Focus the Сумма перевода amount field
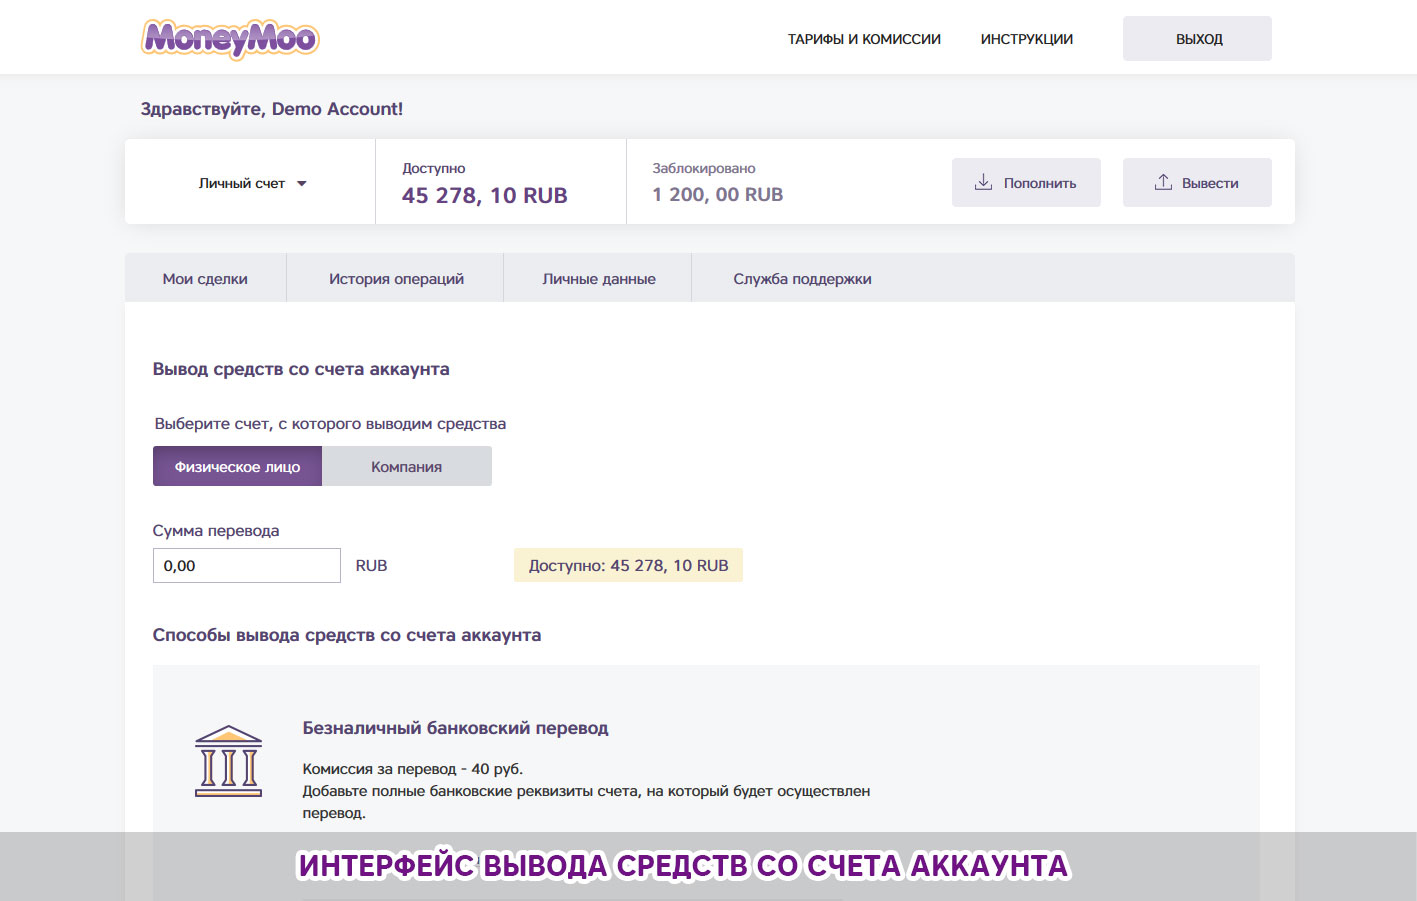The image size is (1417, 901). click(x=246, y=565)
